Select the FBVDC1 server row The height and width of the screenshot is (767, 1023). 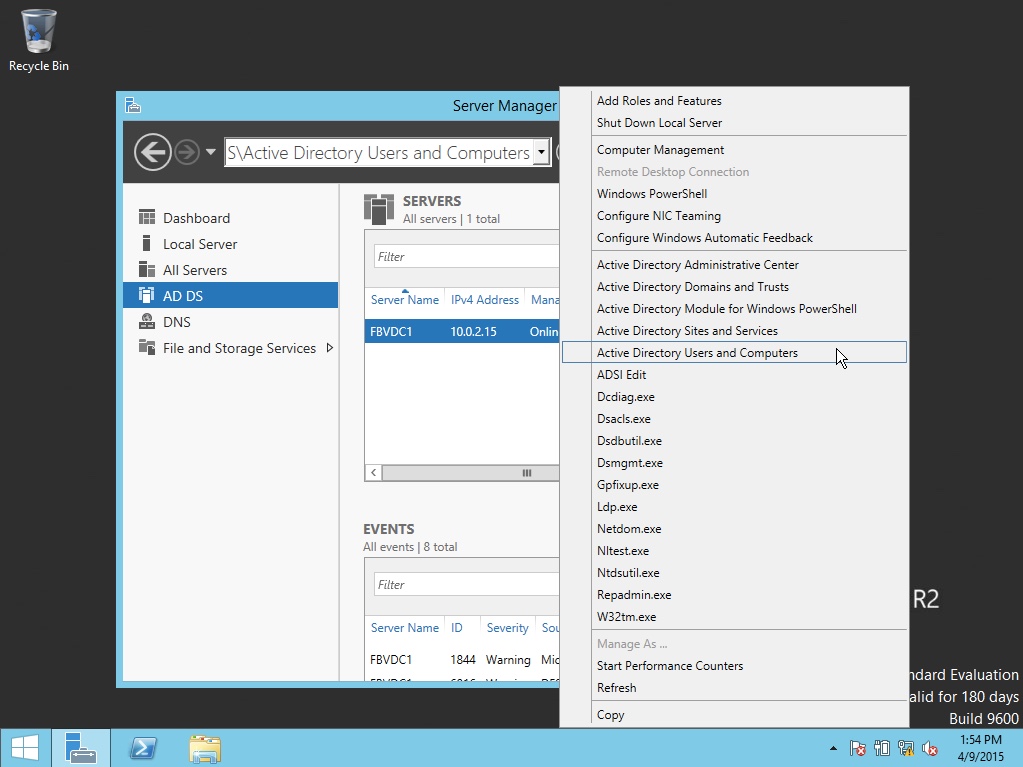(462, 331)
